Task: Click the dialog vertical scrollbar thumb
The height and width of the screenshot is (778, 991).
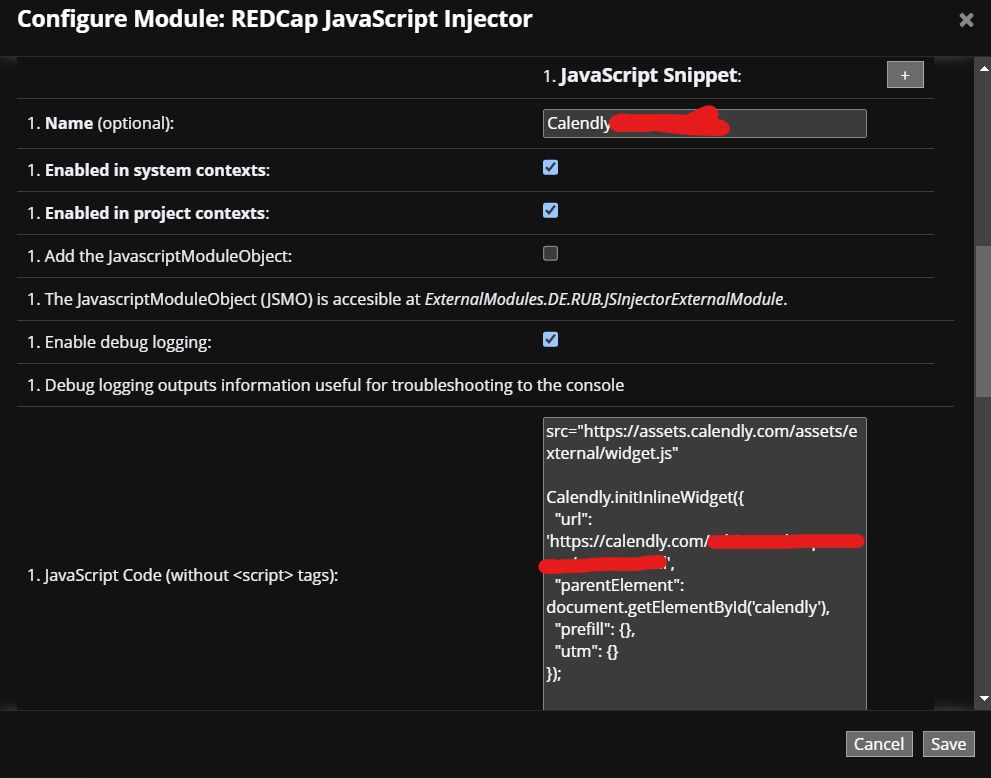Action: pos(983,321)
